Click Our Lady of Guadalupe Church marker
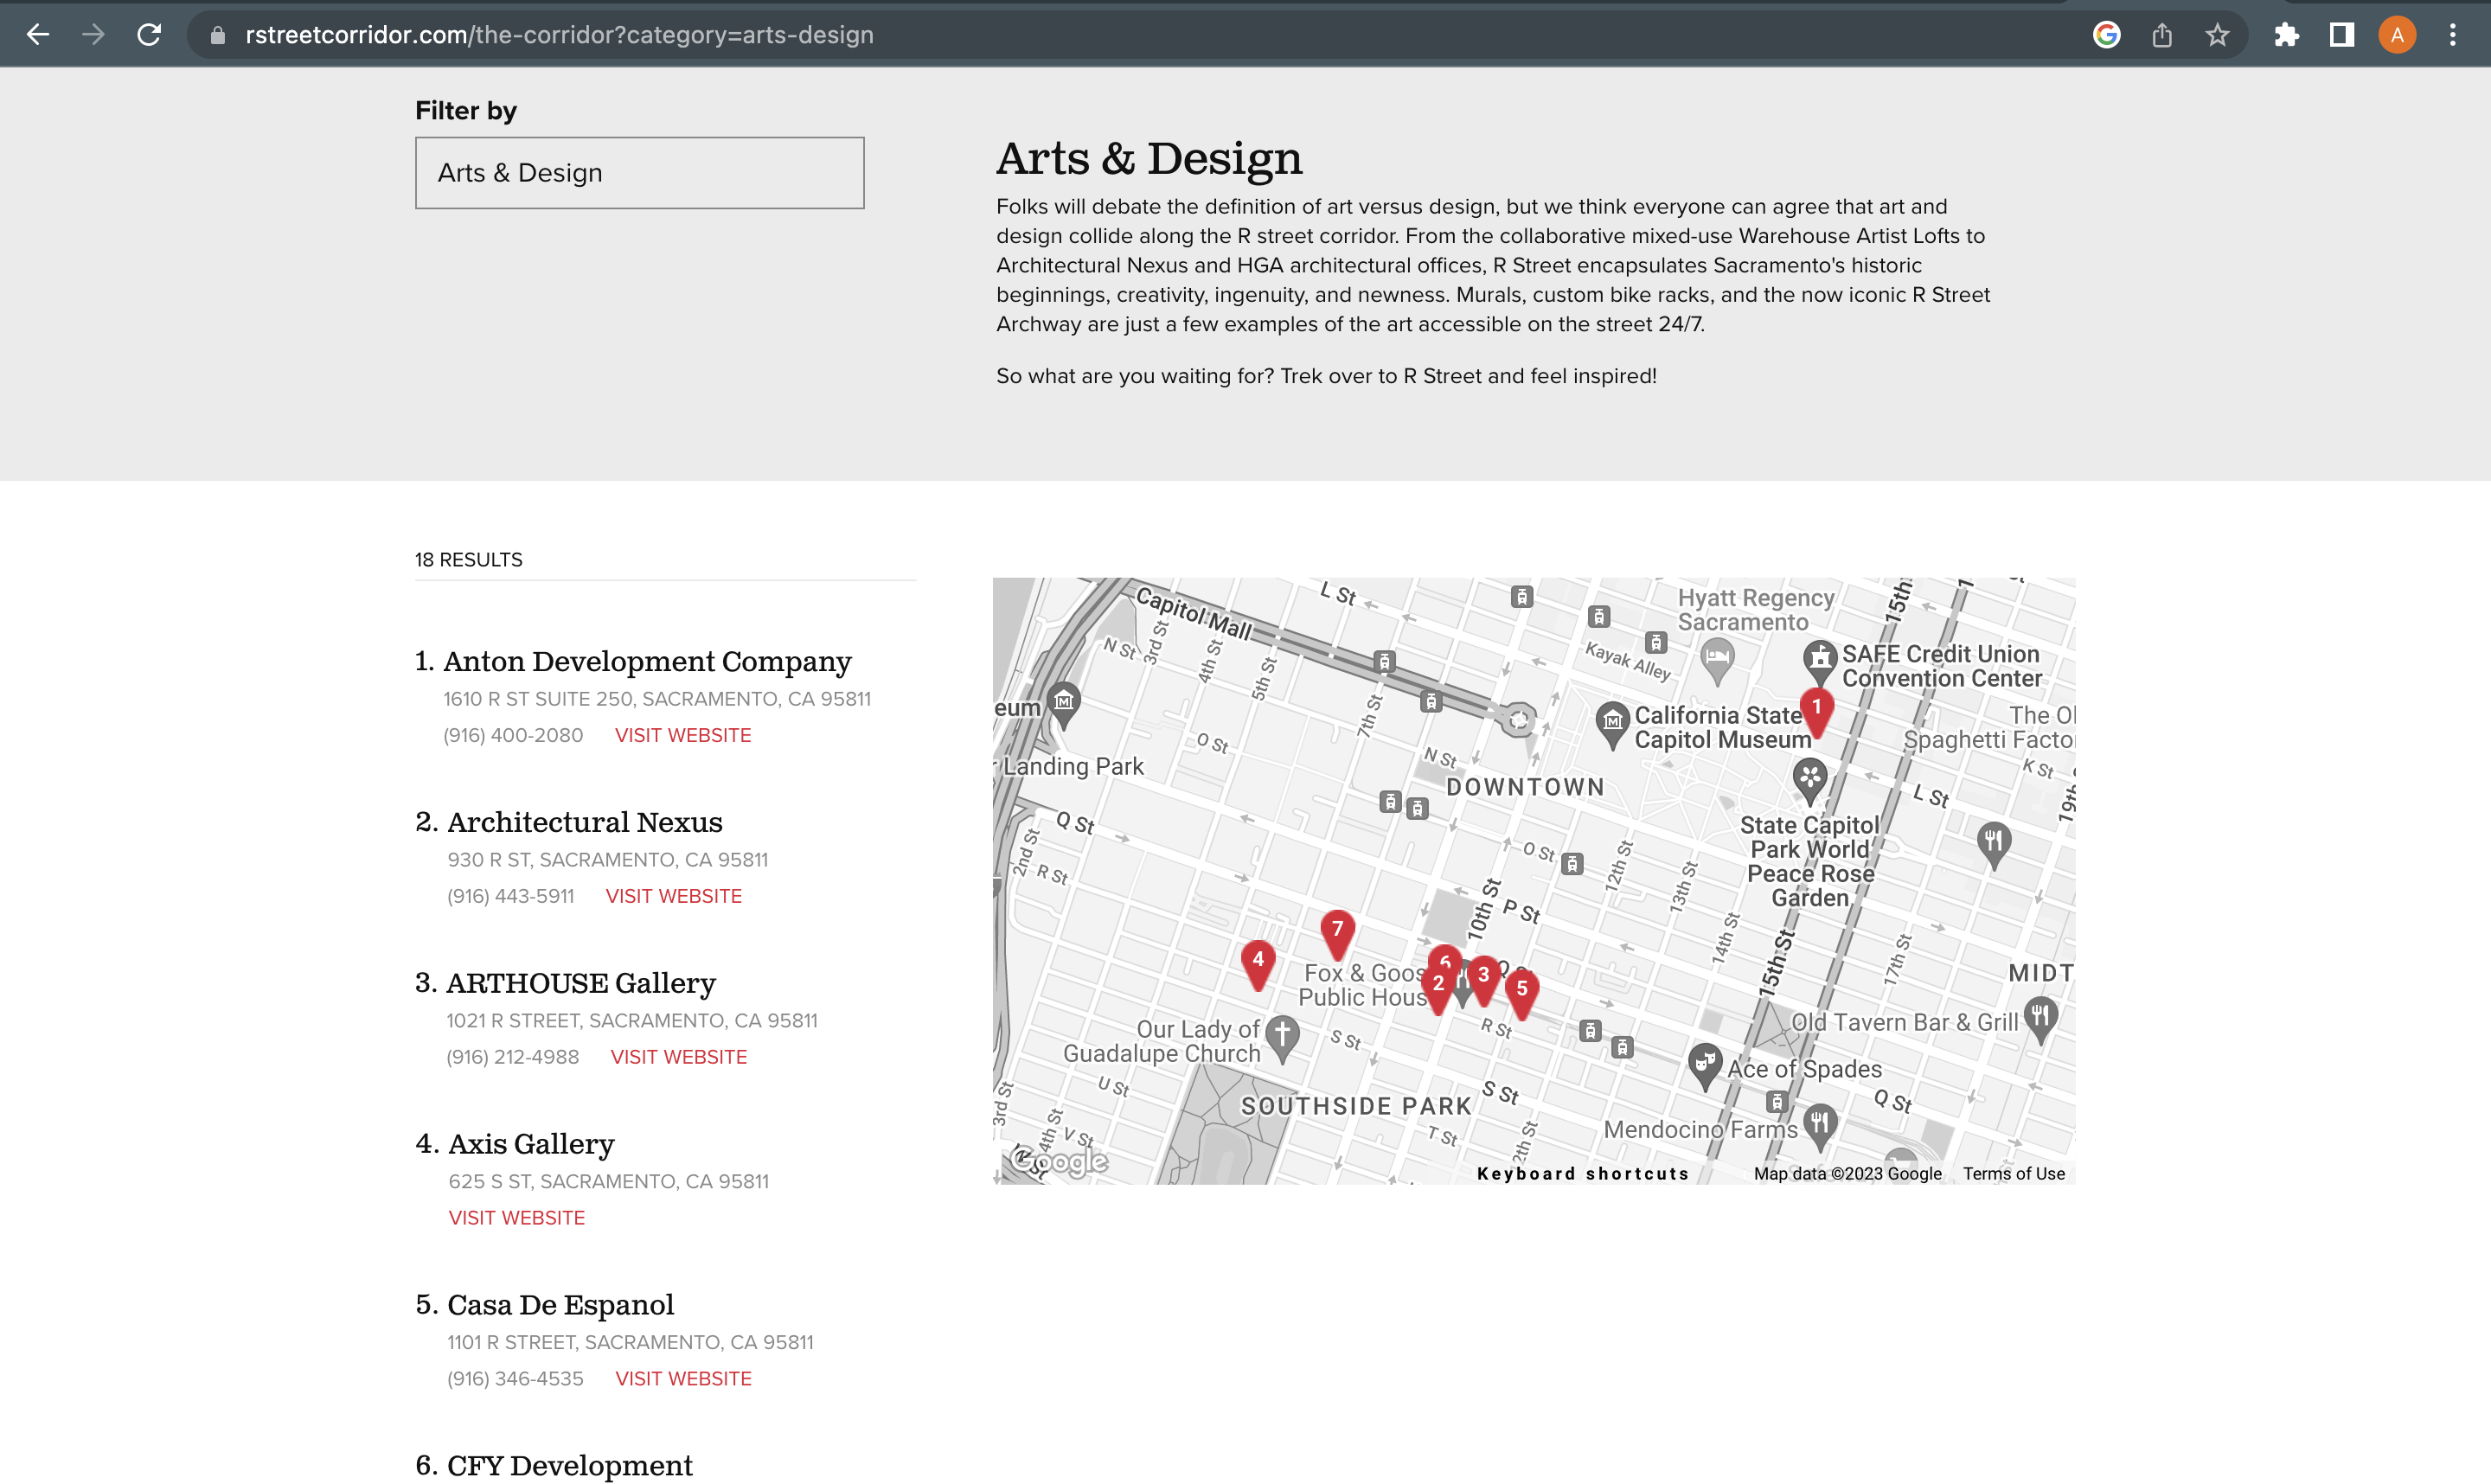 (1282, 1037)
